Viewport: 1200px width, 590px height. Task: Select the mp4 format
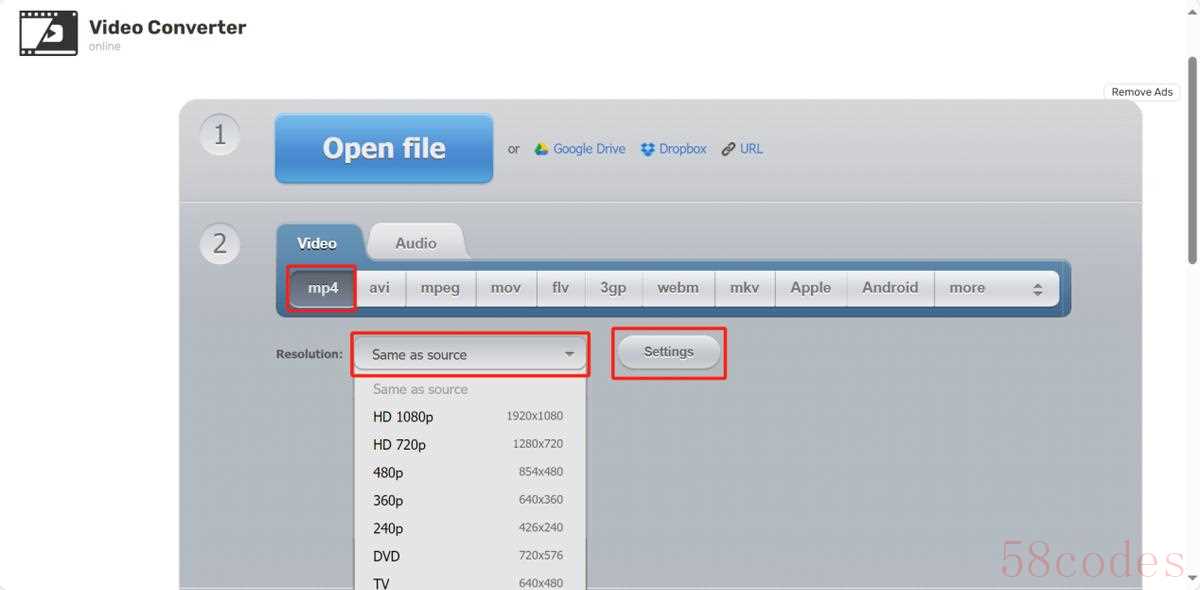323,288
